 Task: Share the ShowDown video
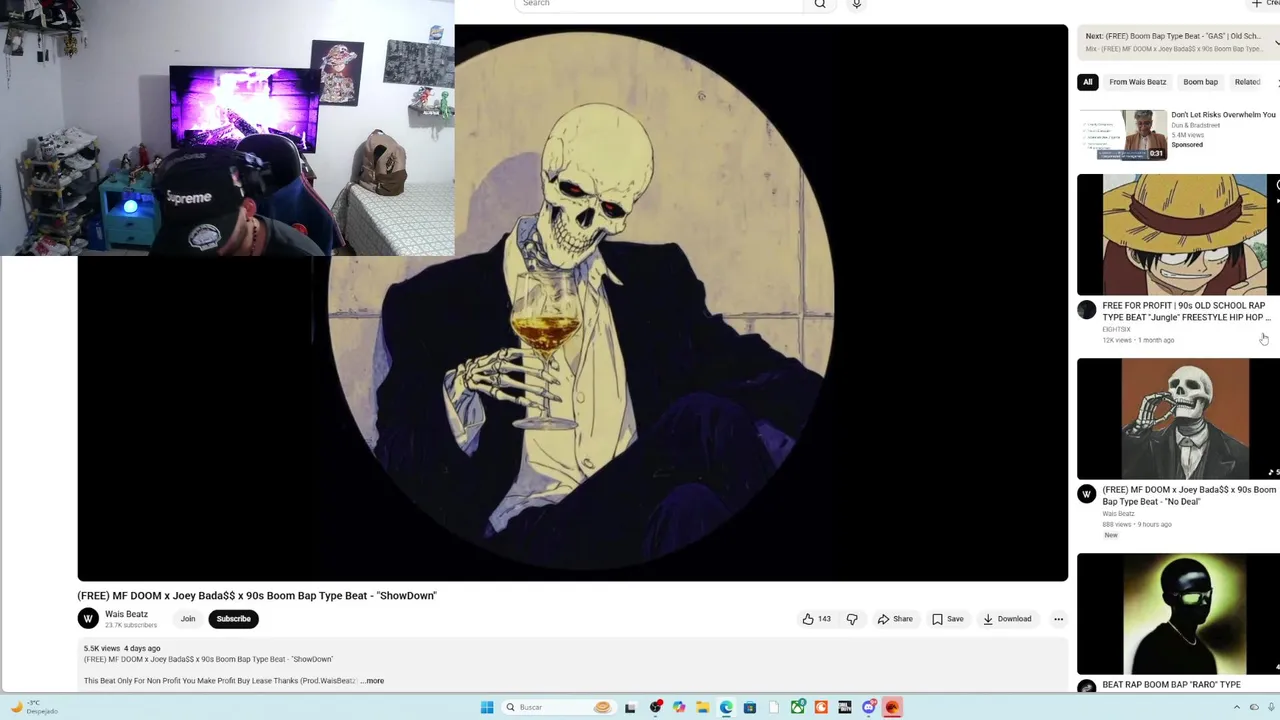[x=895, y=619]
